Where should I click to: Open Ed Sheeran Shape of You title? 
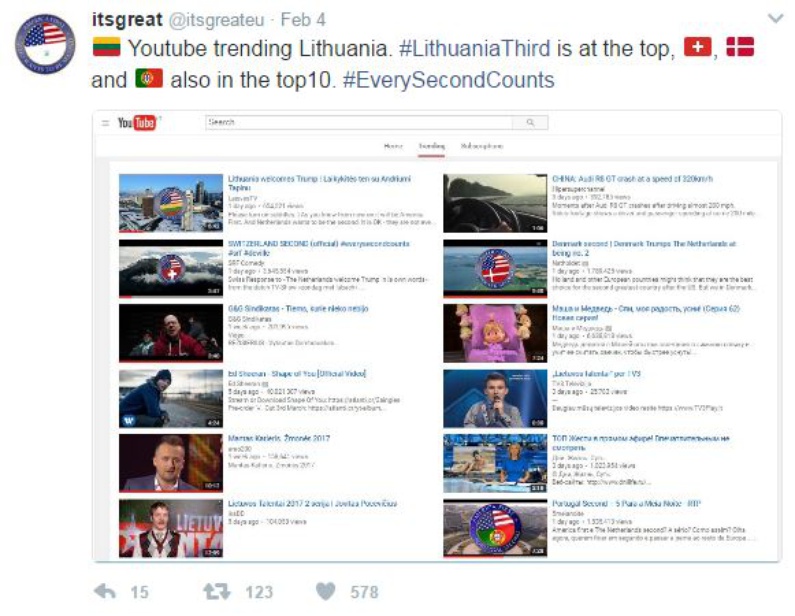click(x=297, y=374)
